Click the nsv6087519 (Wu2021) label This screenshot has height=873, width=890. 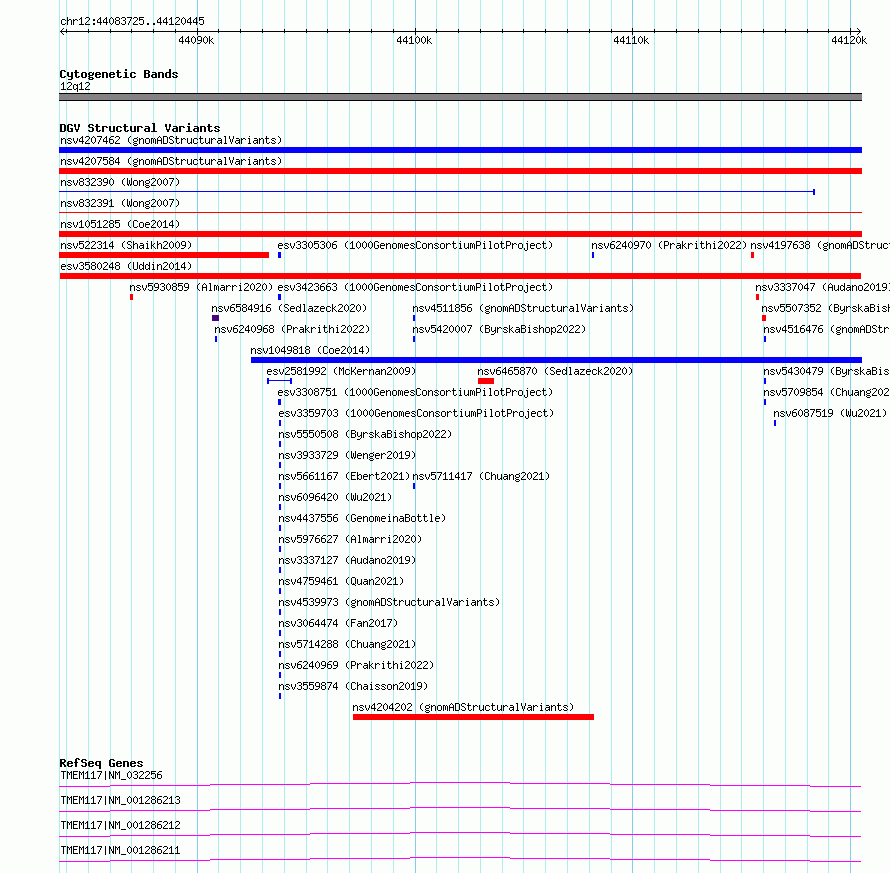click(830, 413)
